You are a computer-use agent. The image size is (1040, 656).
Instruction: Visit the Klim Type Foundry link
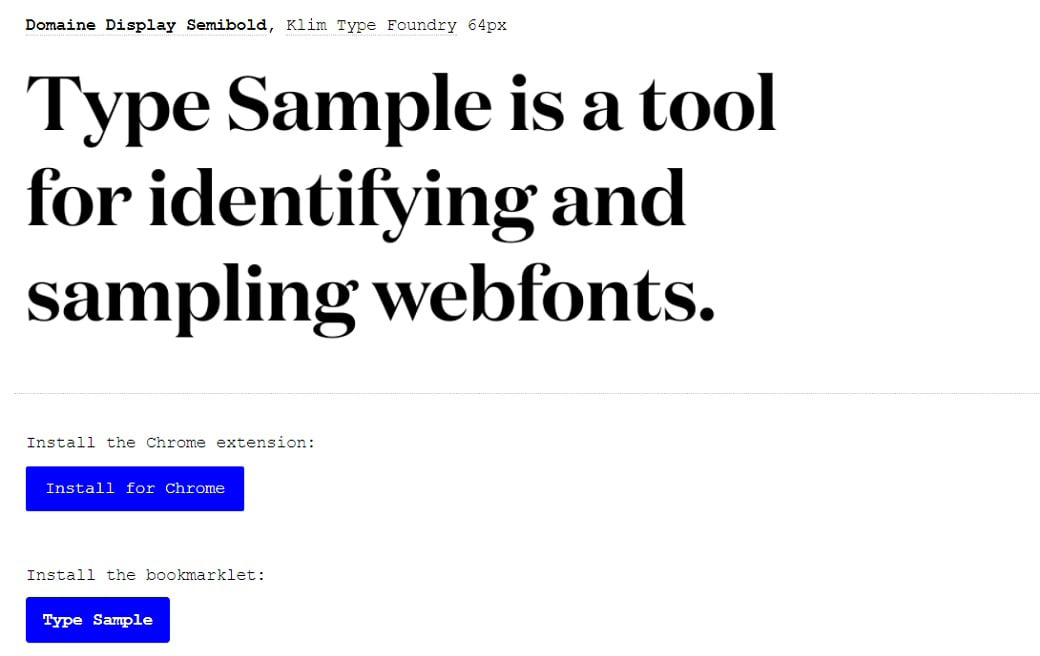click(371, 25)
